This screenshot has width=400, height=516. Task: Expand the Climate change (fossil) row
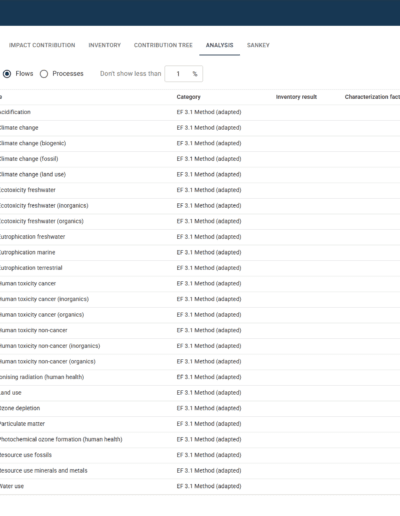pyautogui.click(x=200, y=159)
